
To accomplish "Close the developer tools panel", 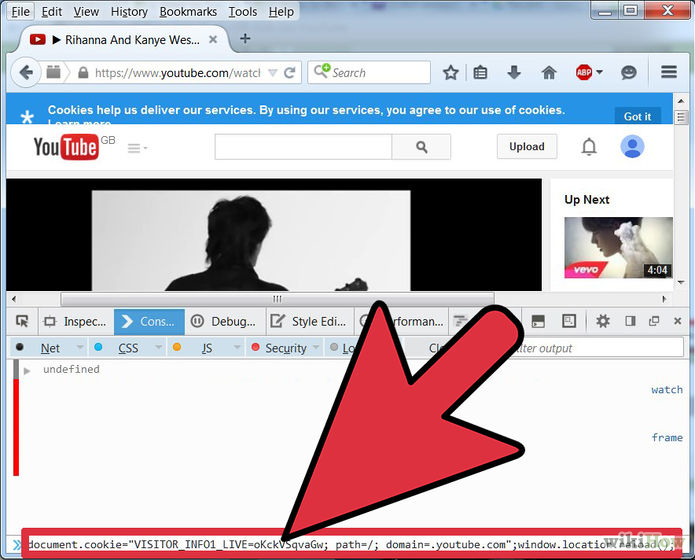I will (677, 321).
